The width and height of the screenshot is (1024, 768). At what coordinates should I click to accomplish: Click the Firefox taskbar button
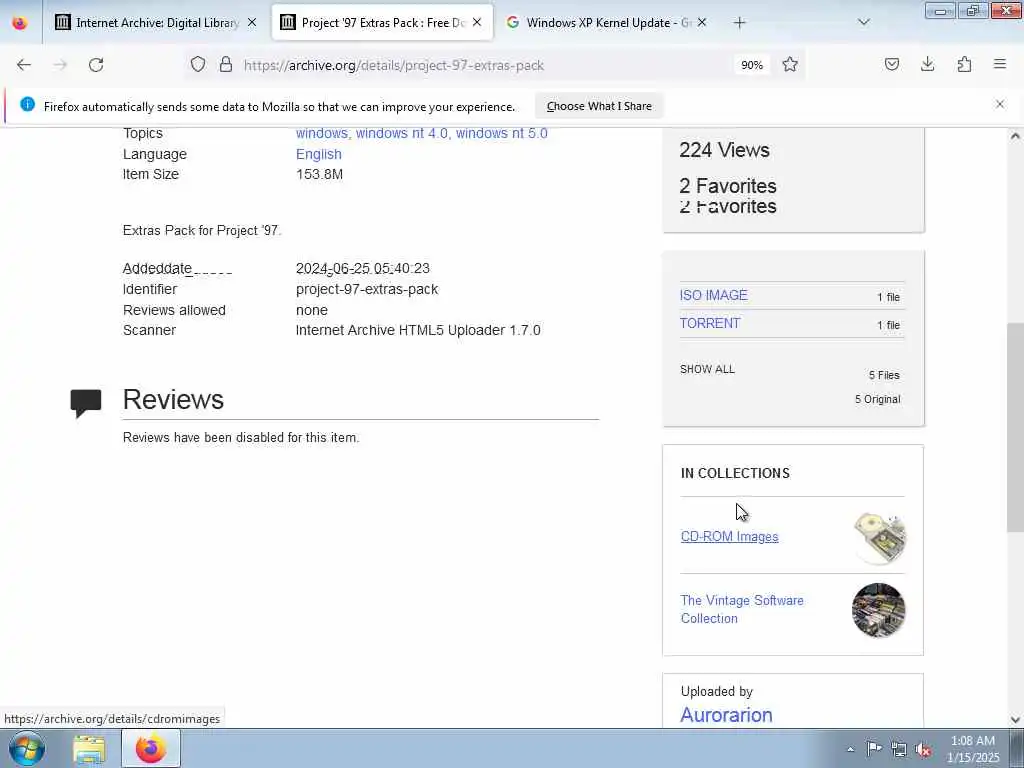click(x=151, y=748)
